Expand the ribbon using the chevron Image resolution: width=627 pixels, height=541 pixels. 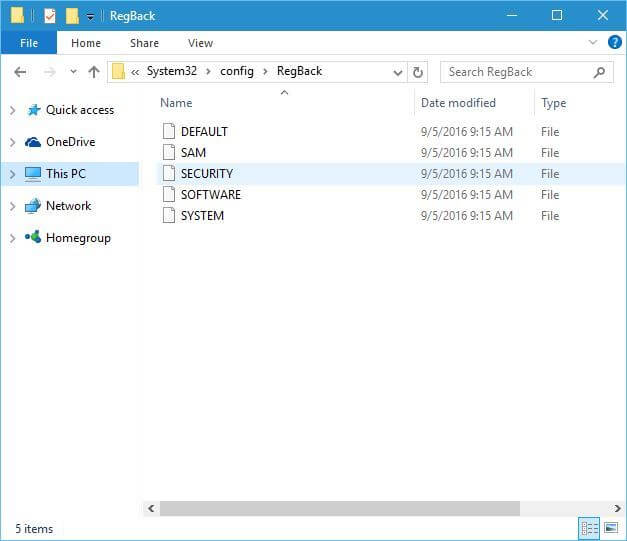593,42
